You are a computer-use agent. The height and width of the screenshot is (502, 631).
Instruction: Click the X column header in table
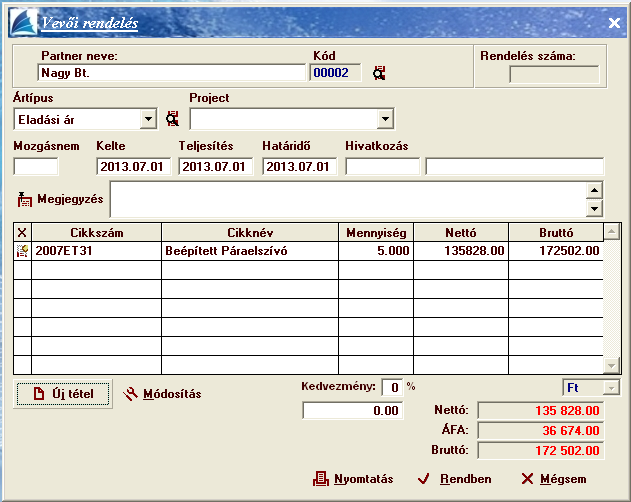22,232
